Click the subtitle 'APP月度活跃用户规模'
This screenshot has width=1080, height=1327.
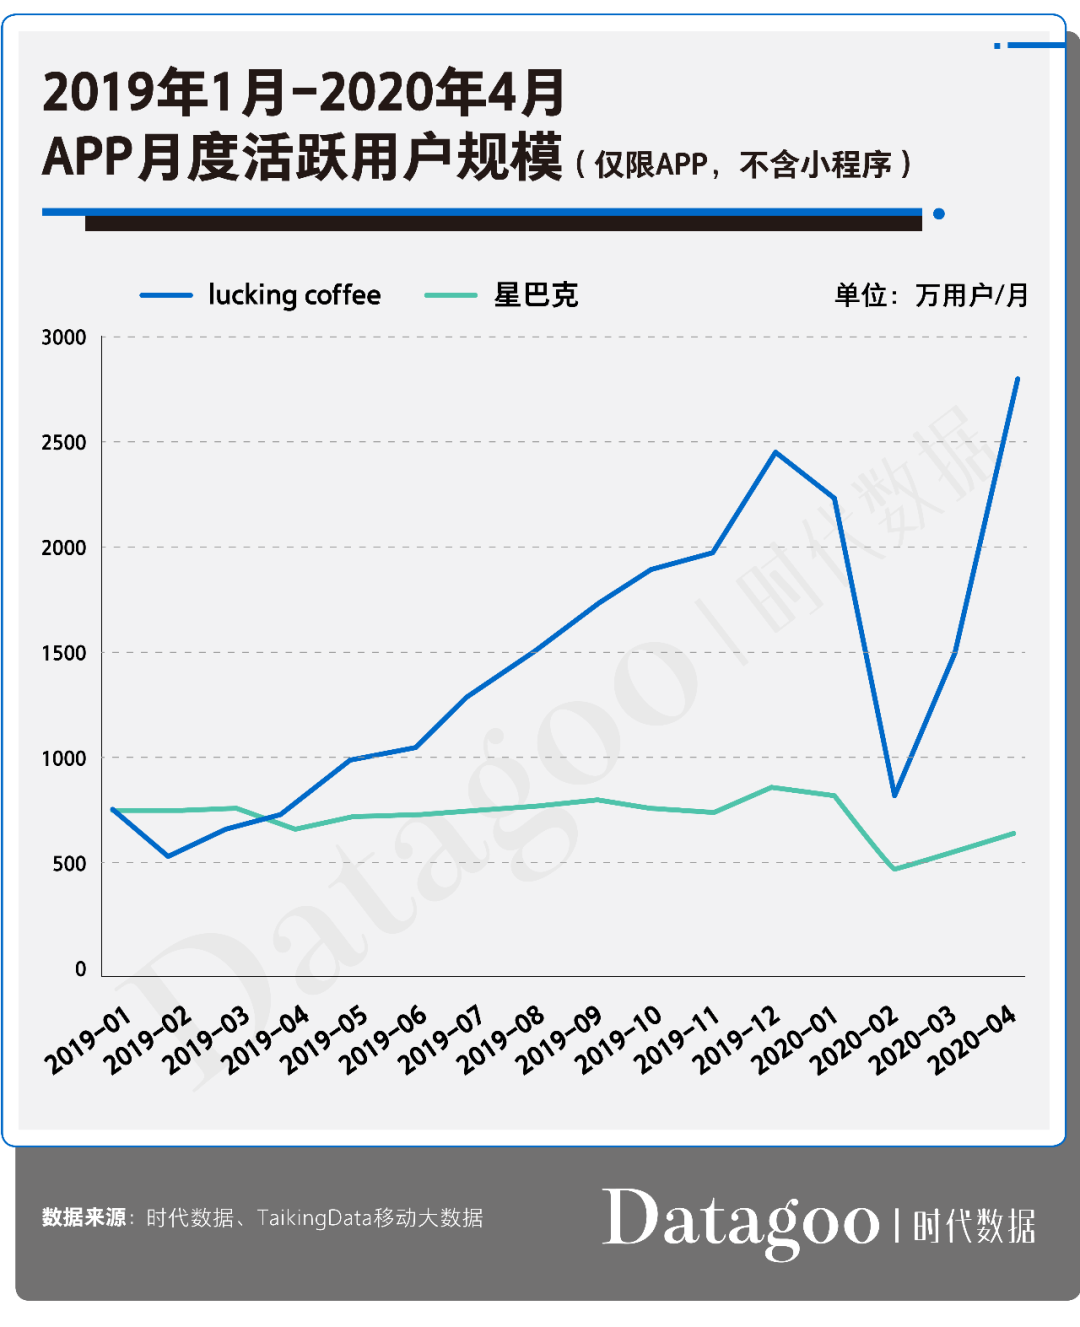pyautogui.click(x=302, y=158)
